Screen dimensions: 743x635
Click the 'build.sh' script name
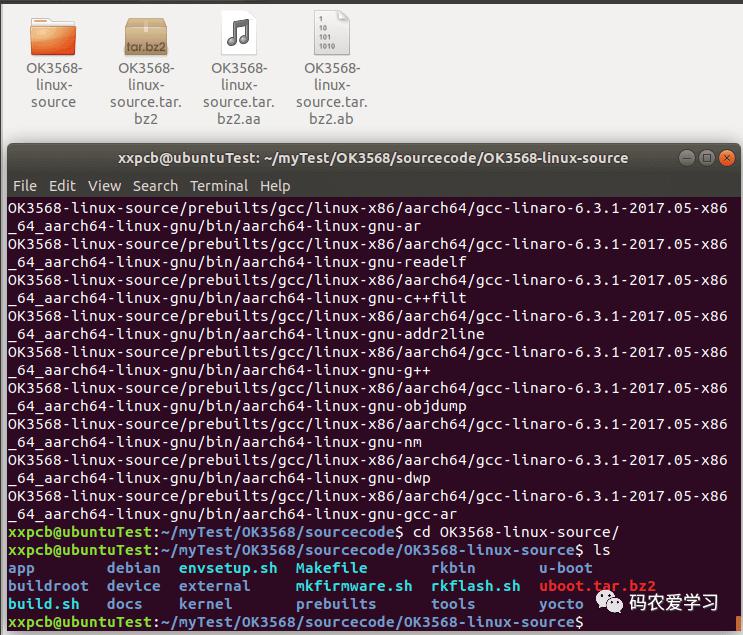(x=44, y=604)
